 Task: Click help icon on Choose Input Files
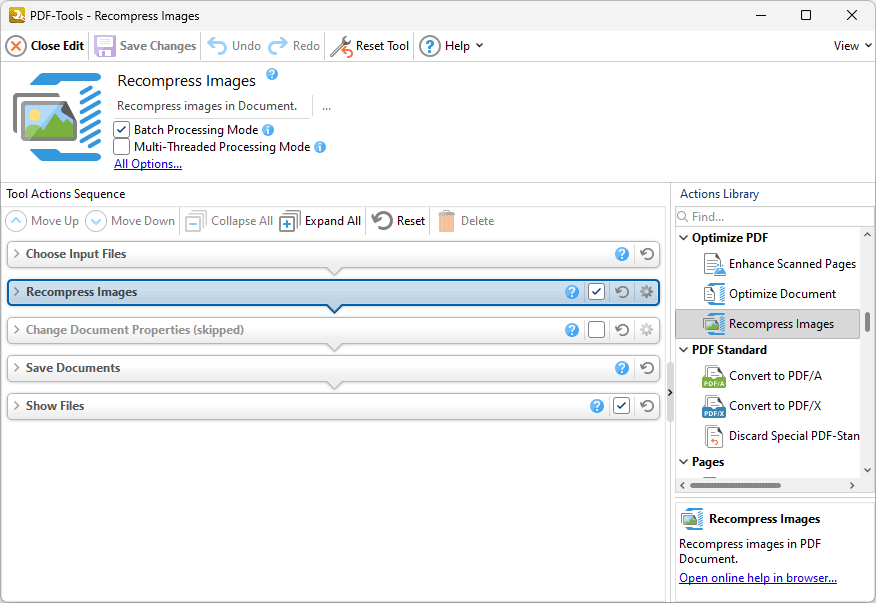pyautogui.click(x=622, y=254)
